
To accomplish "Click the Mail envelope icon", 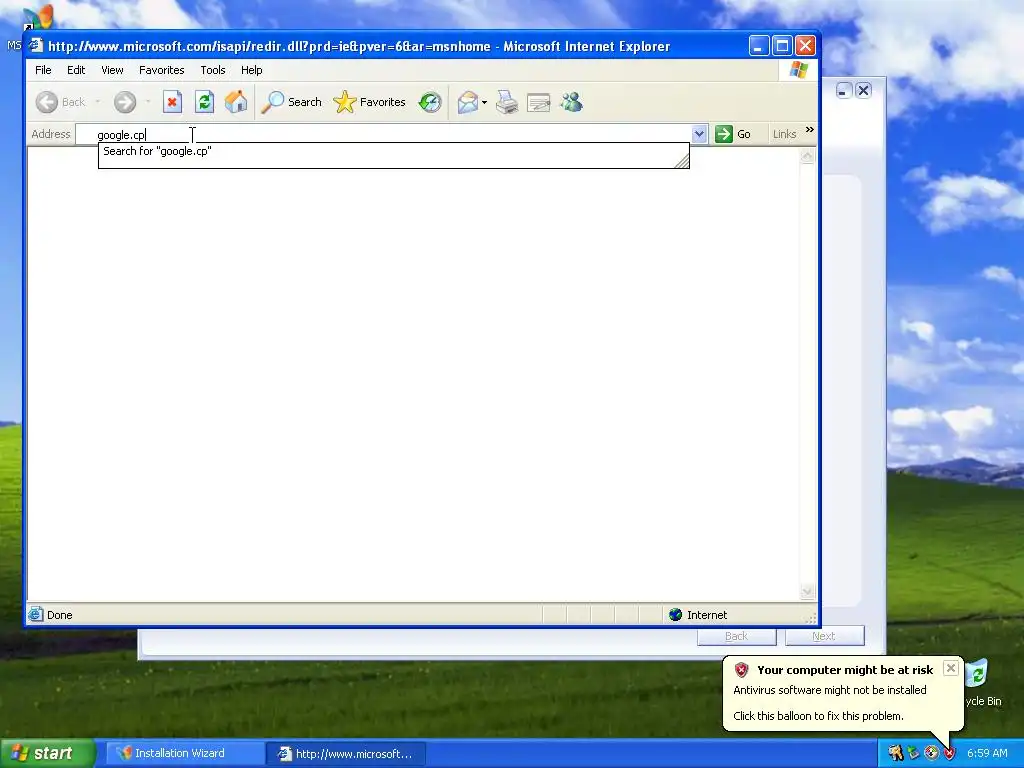I will pyautogui.click(x=467, y=103).
